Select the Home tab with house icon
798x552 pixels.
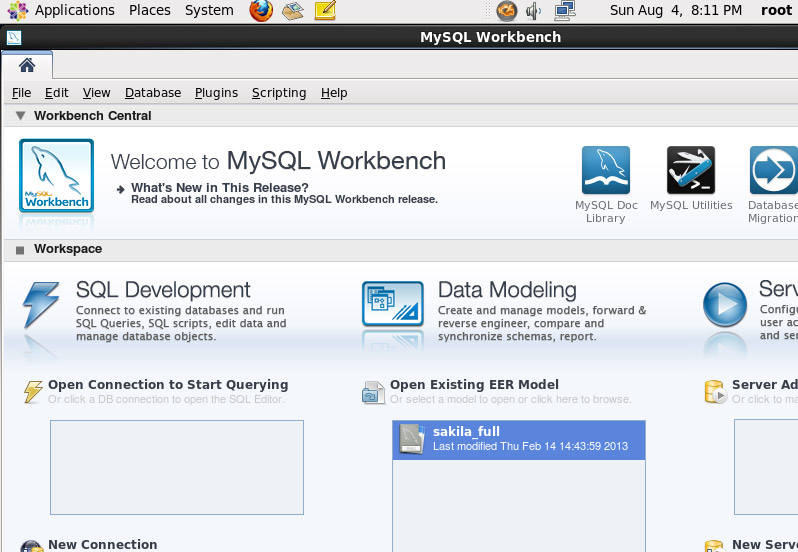click(27, 65)
